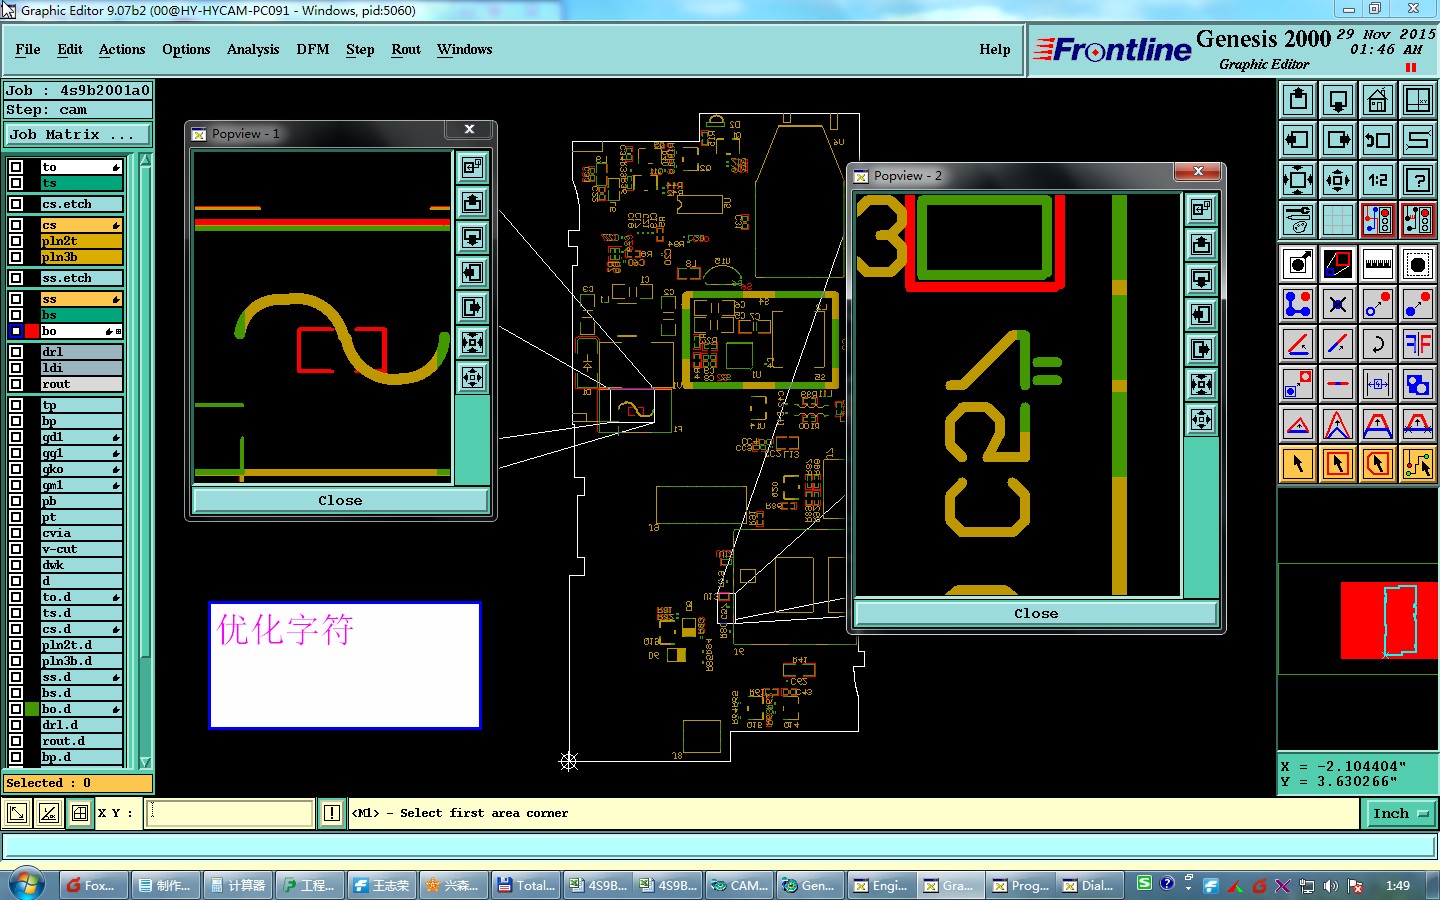Click the pointer in polygon select icon
1440x900 pixels.
pos(1378,464)
